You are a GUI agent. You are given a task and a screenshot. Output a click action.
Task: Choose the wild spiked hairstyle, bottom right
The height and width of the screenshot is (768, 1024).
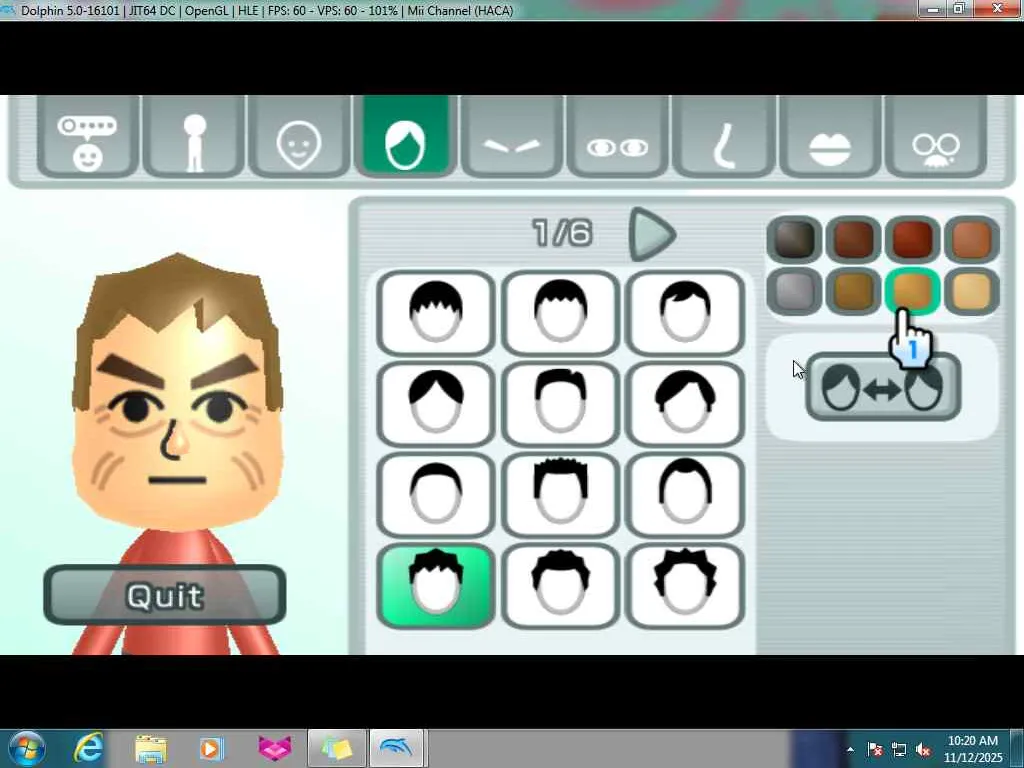(x=684, y=586)
